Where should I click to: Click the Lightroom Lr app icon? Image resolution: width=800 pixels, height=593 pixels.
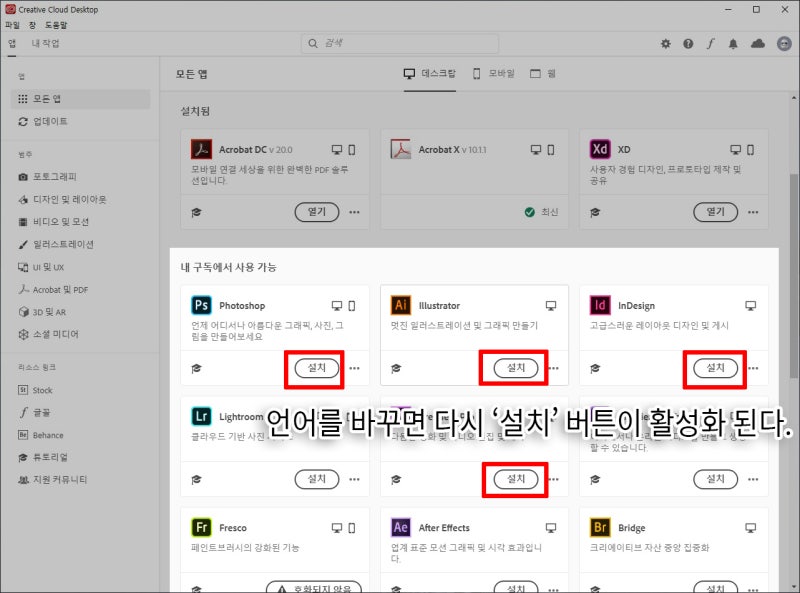coord(202,416)
